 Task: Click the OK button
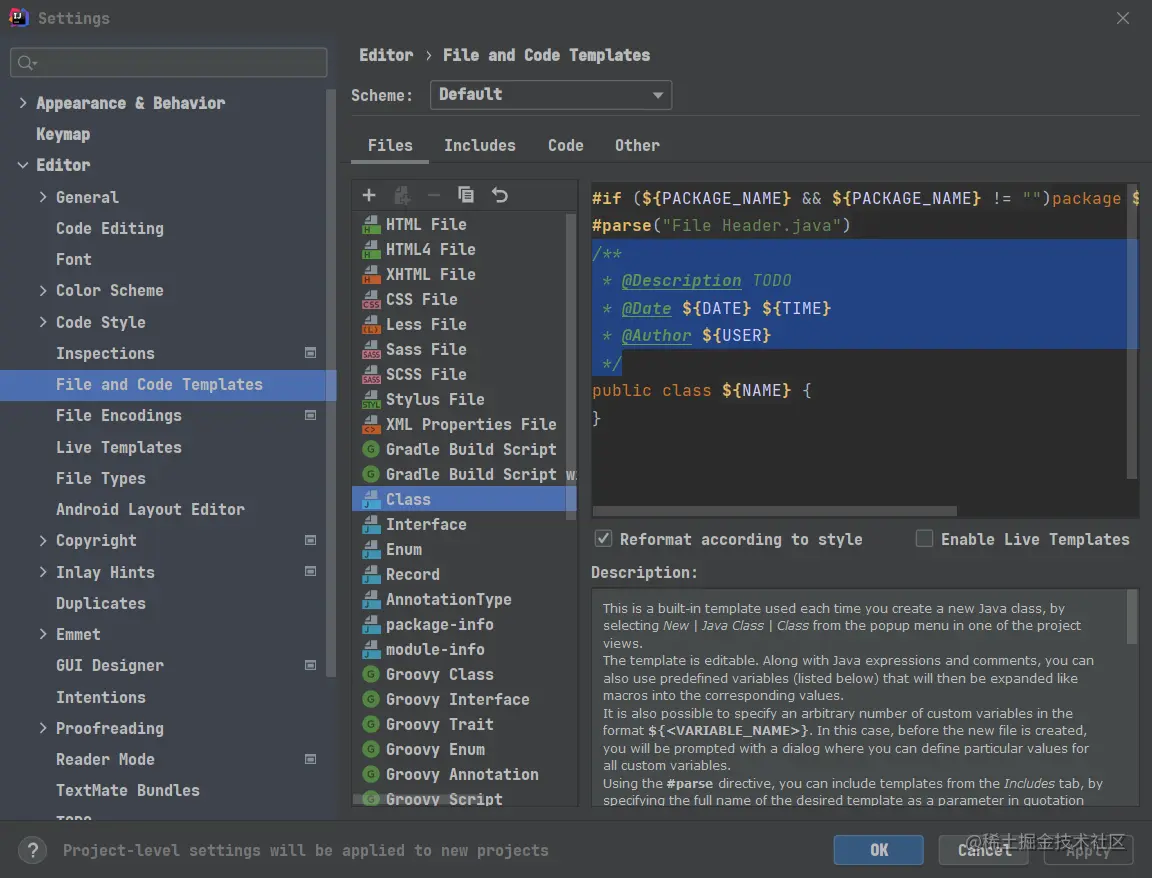(x=879, y=850)
